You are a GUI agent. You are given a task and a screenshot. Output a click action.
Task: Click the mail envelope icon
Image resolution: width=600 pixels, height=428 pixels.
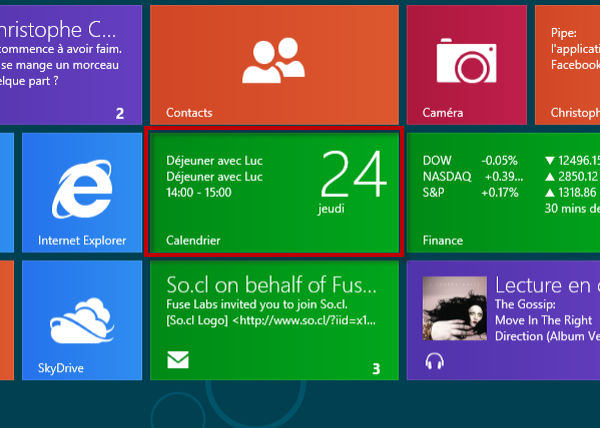click(x=178, y=360)
